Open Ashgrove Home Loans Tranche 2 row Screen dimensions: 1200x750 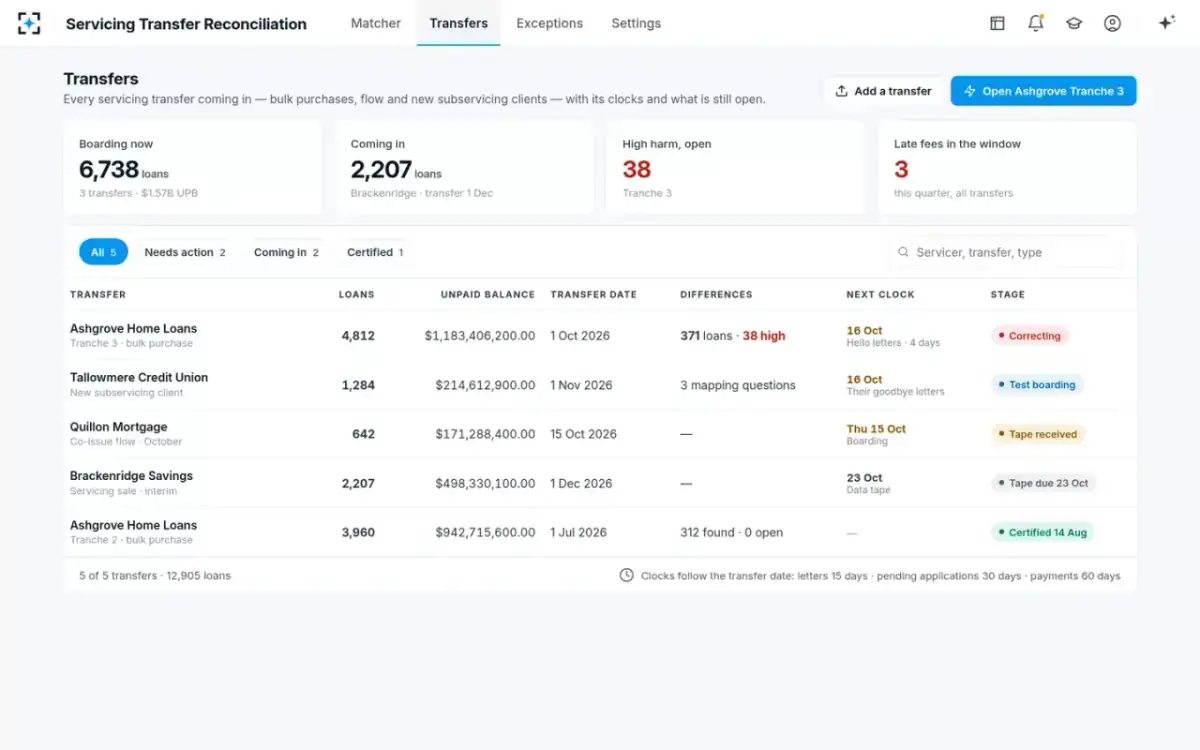tap(600, 532)
